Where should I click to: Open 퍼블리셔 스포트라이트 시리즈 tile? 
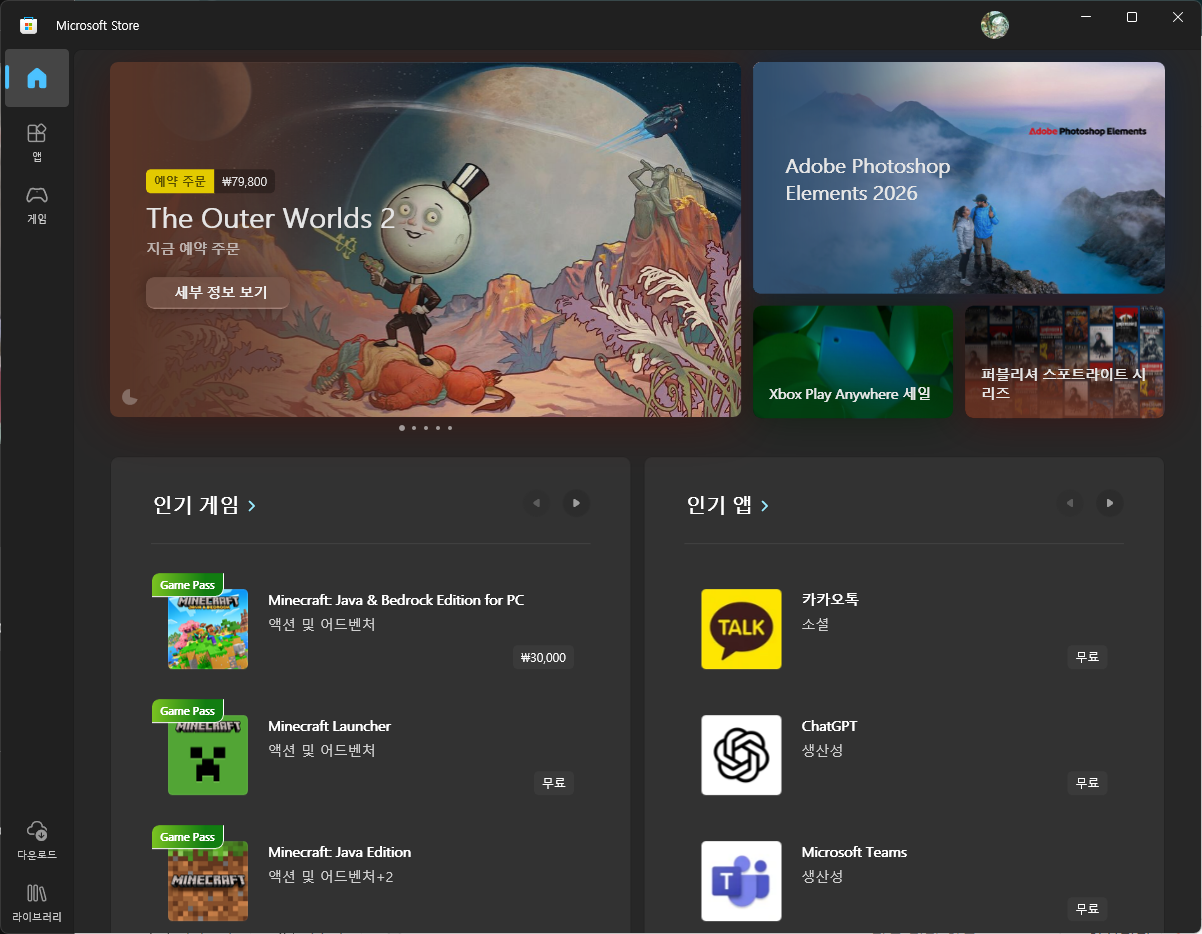pyautogui.click(x=1064, y=361)
